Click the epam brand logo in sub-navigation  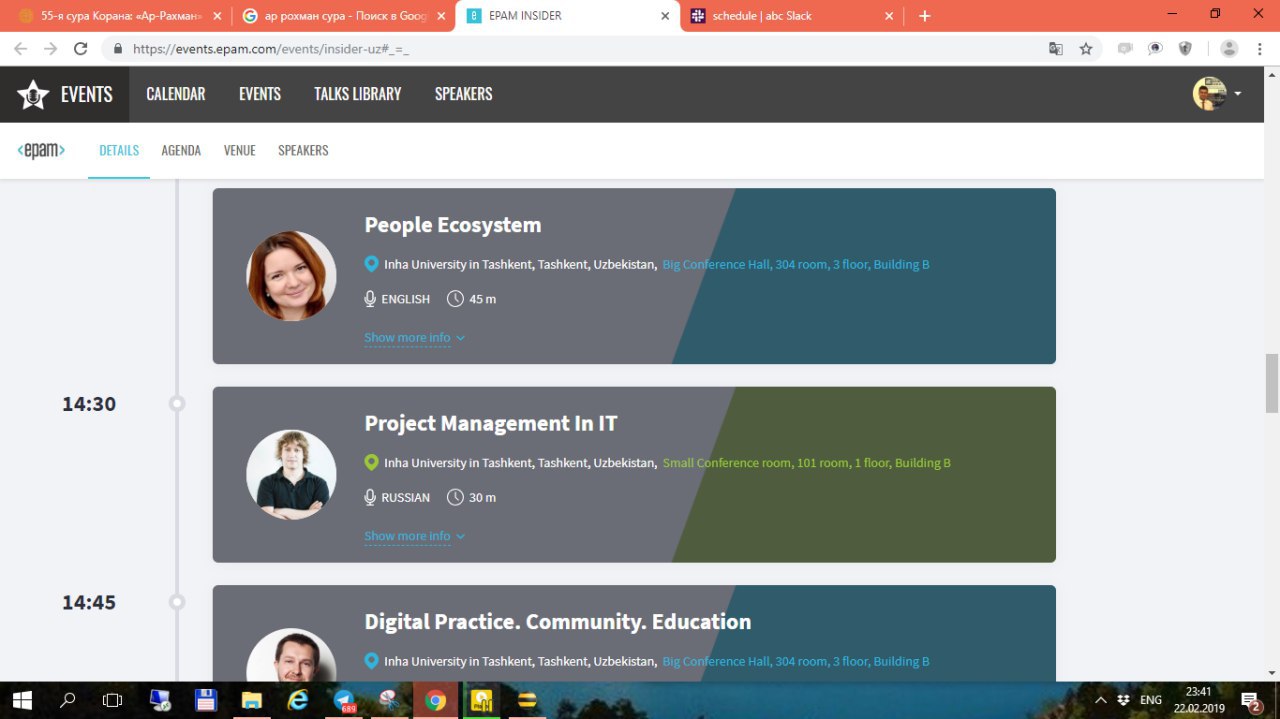coord(41,150)
